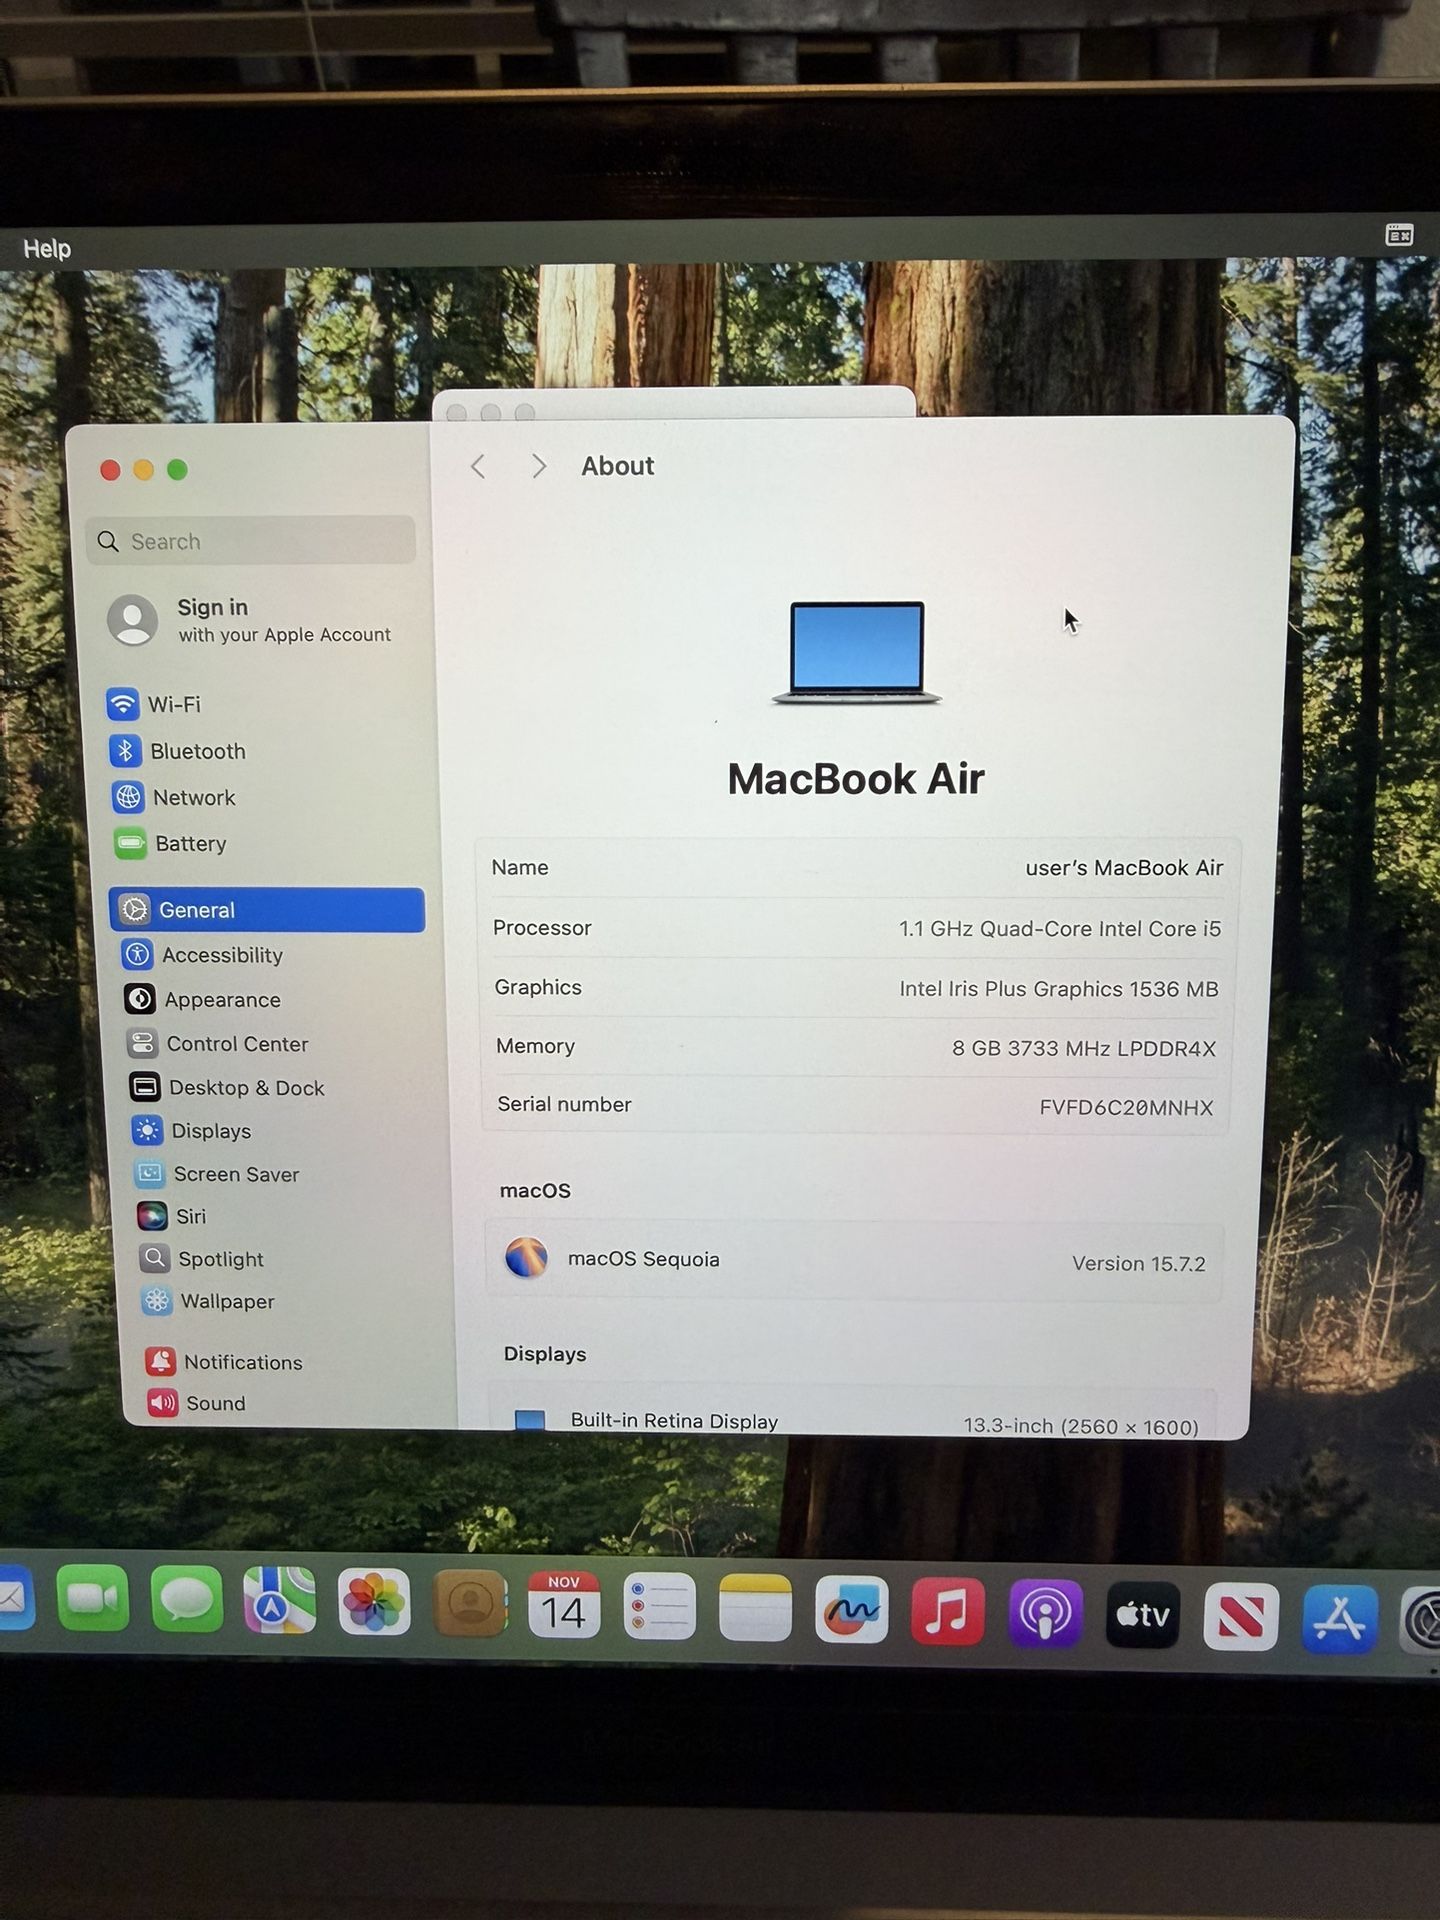Viewport: 1440px width, 1920px height.
Task: Launch Podcasts from the Dock
Action: pyautogui.click(x=1045, y=1613)
